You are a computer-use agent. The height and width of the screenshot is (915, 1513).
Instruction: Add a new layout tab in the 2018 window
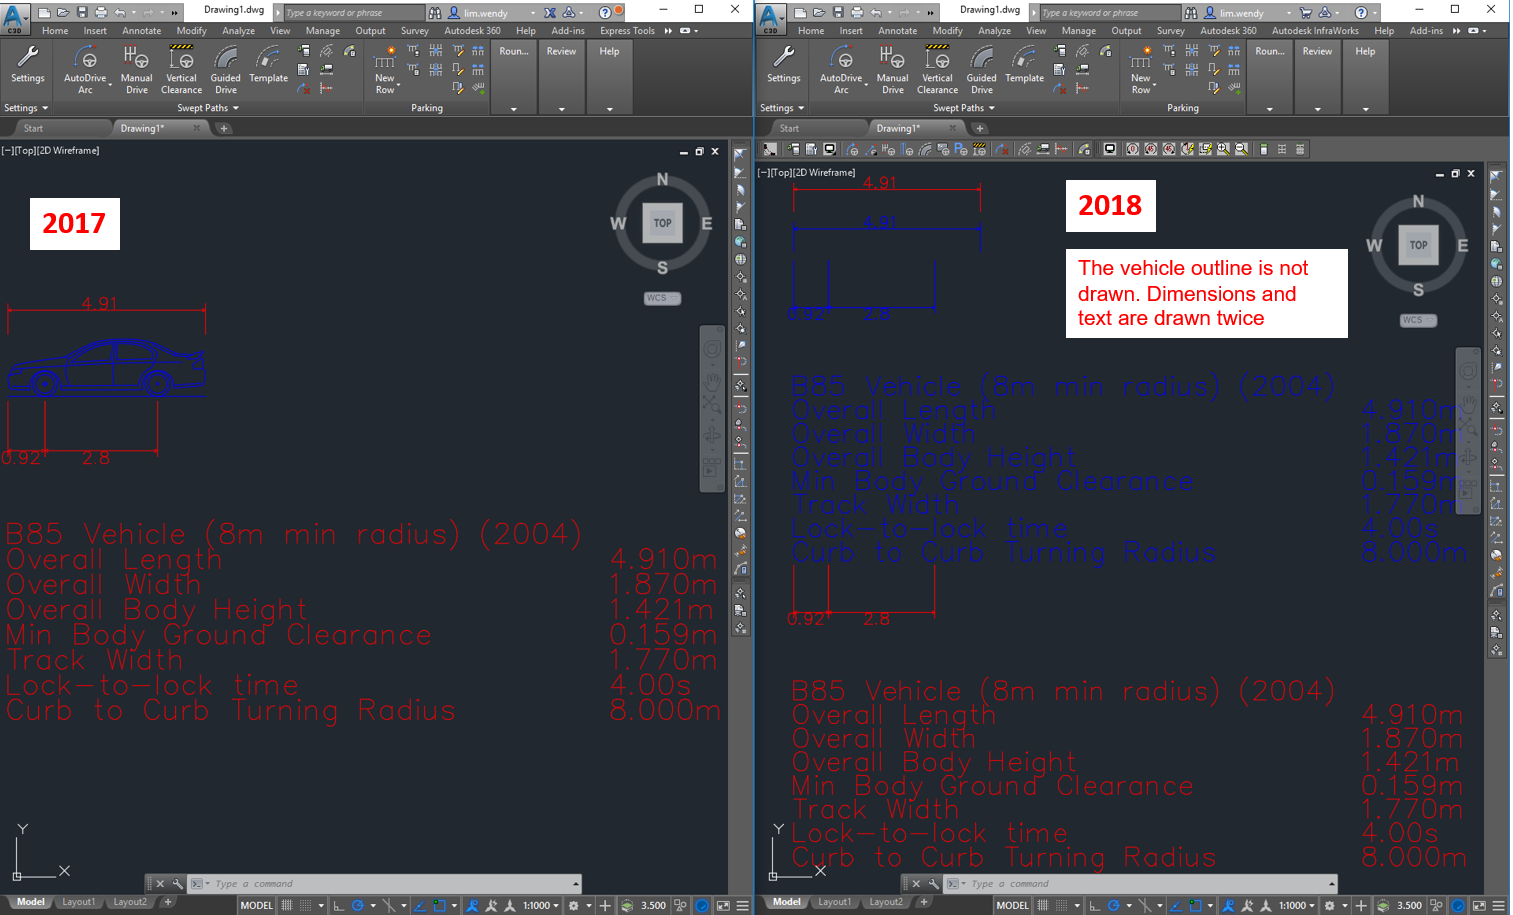[924, 902]
